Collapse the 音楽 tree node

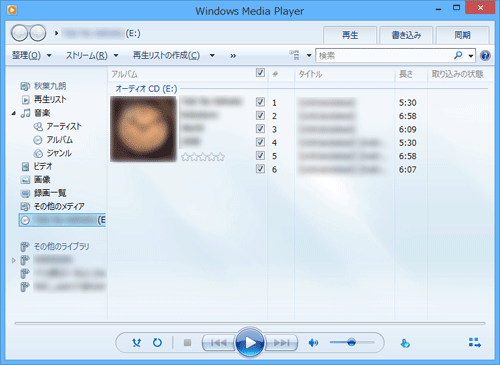(14, 113)
